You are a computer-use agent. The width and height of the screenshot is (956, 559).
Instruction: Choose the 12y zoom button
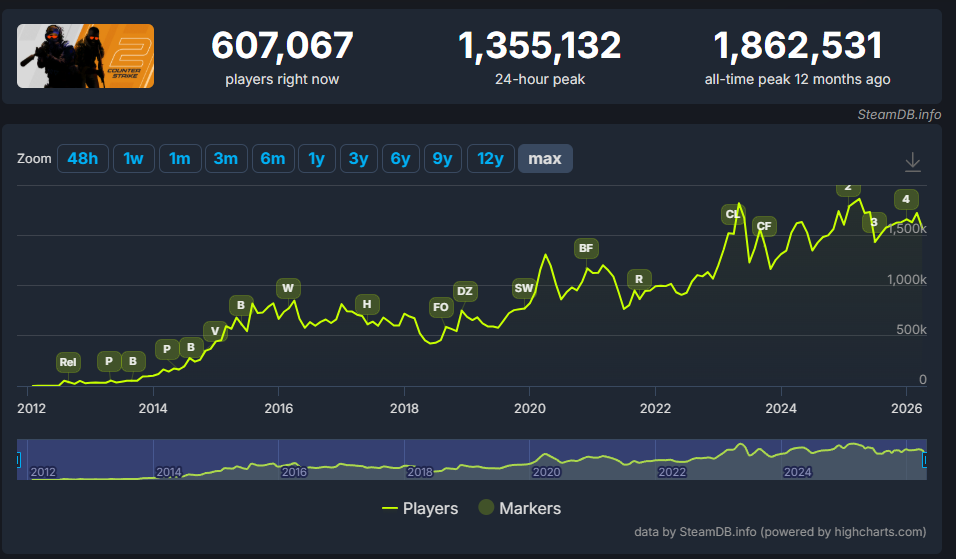[x=491, y=158]
